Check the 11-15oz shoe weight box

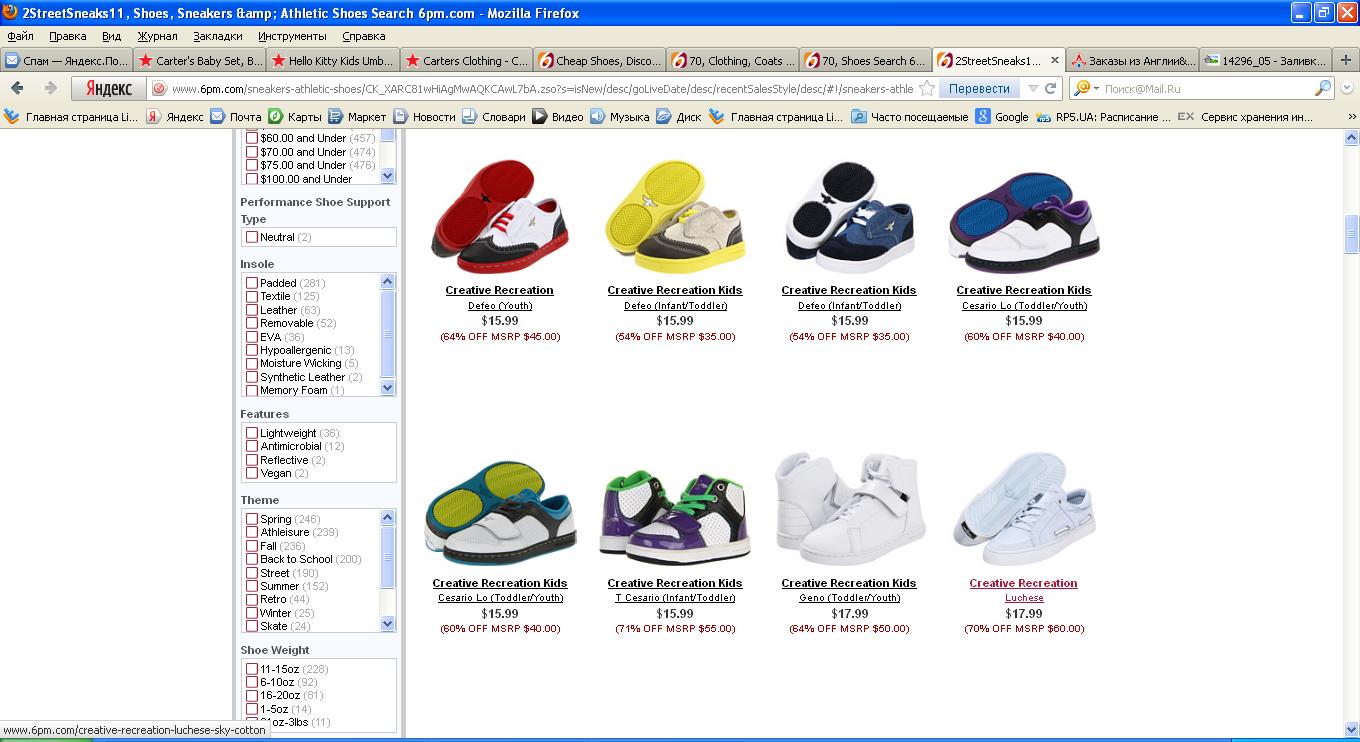[x=252, y=669]
